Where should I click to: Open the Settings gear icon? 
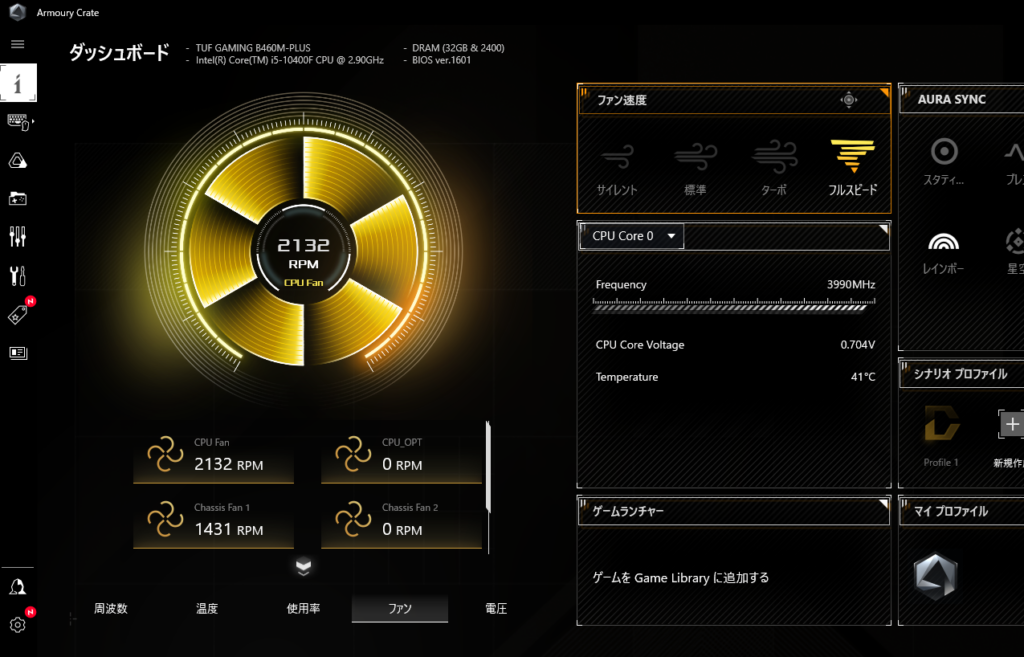pyautogui.click(x=18, y=624)
